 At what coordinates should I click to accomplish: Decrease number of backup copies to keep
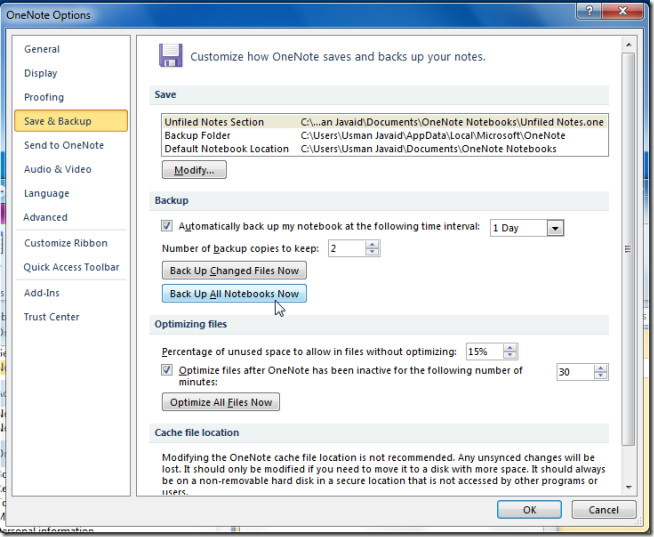point(372,252)
